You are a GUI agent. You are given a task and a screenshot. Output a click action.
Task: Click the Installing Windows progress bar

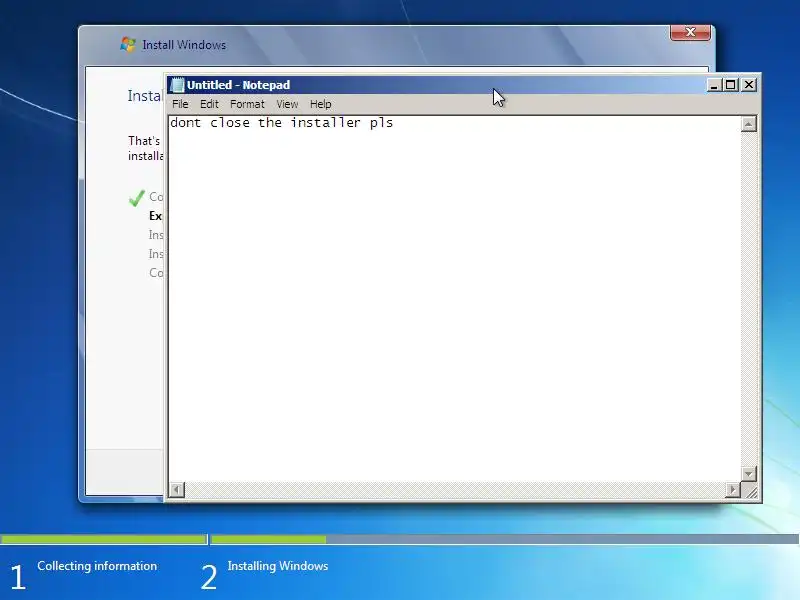point(505,539)
